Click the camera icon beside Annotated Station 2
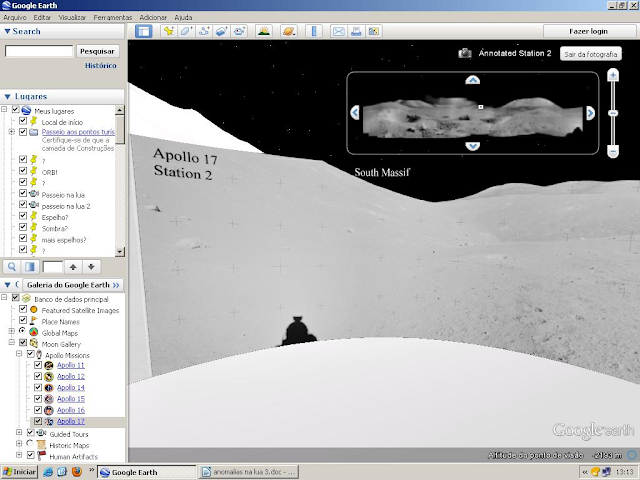 point(464,53)
